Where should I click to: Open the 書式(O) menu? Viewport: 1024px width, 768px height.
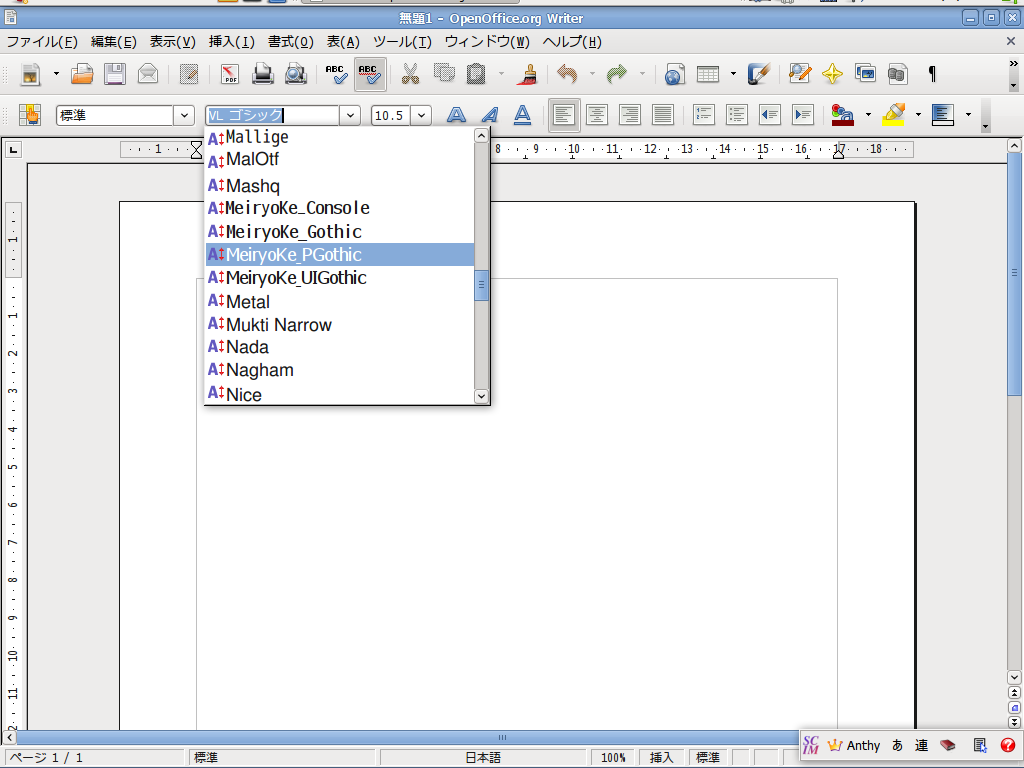click(291, 42)
